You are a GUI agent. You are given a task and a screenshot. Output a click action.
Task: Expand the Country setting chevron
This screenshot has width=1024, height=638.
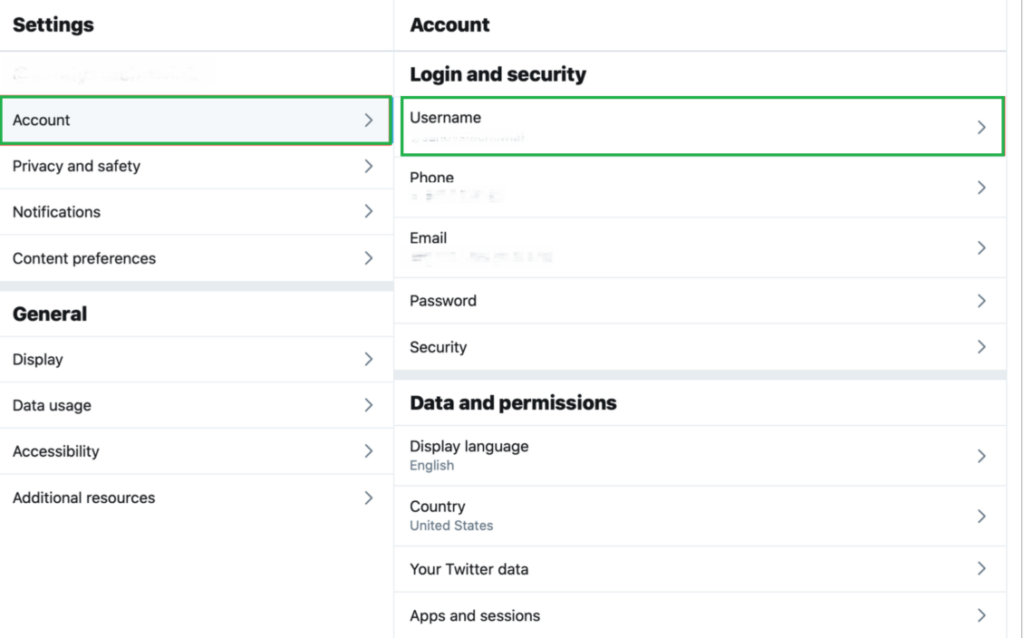point(981,516)
